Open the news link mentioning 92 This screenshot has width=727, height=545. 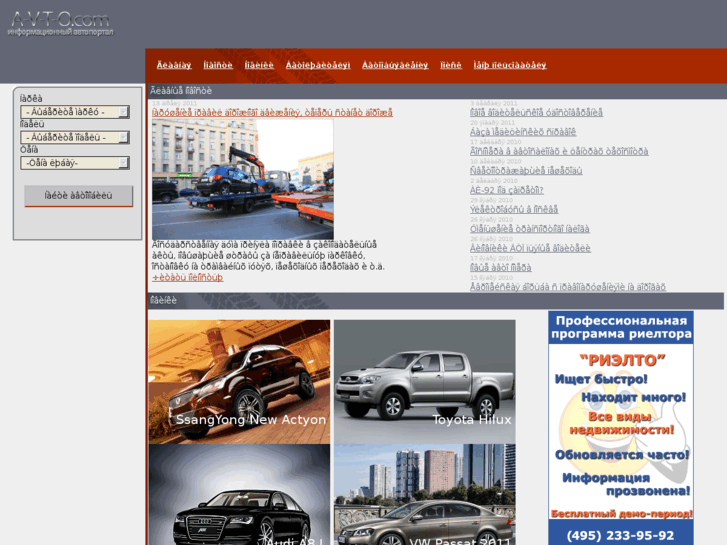click(x=506, y=190)
